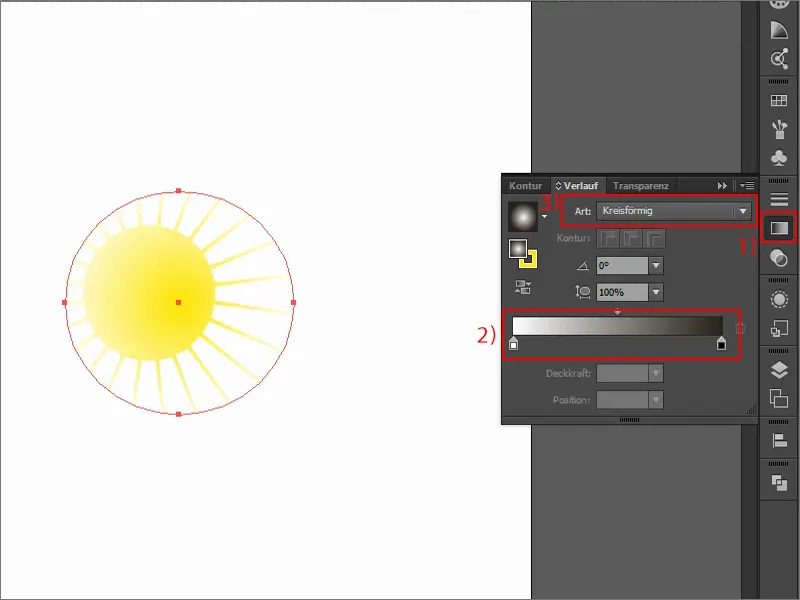Click the angle value field 0°
Viewport: 800px width, 600px height.
pyautogui.click(x=622, y=266)
